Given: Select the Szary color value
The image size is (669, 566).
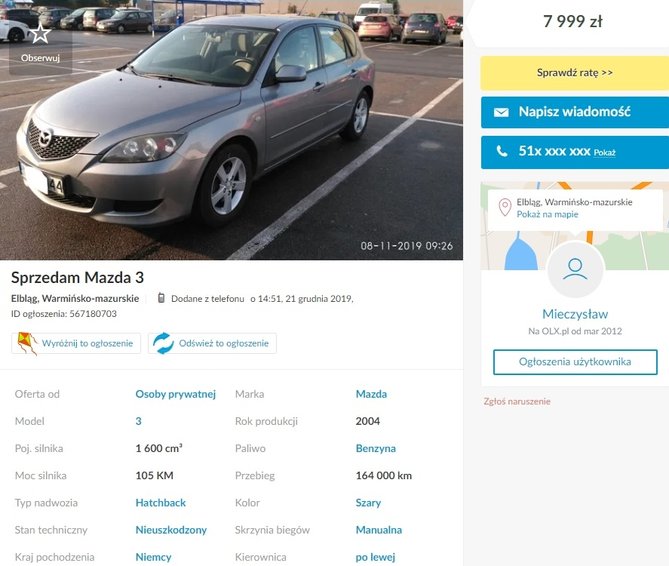Looking at the screenshot, I should tap(368, 503).
